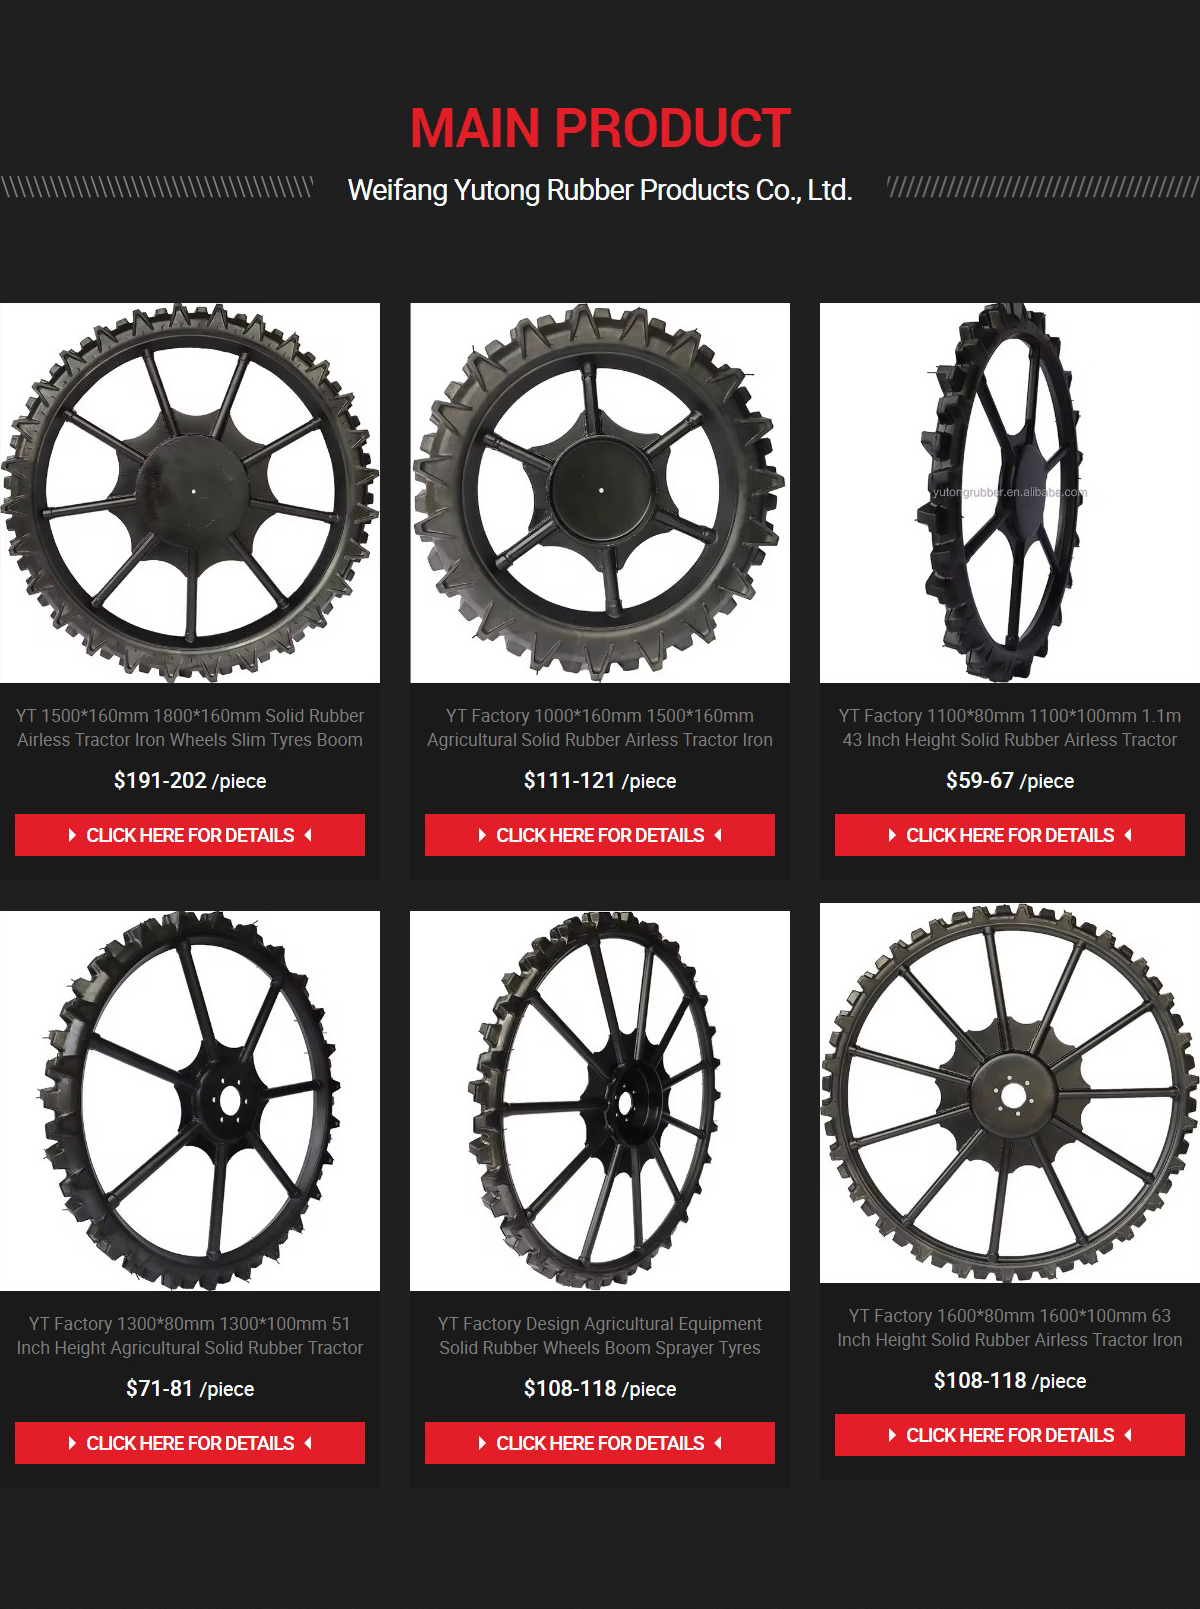The image size is (1200, 1609).
Task: Open YT Factory 1000*160mm Agricultural title link
Action: [x=600, y=728]
